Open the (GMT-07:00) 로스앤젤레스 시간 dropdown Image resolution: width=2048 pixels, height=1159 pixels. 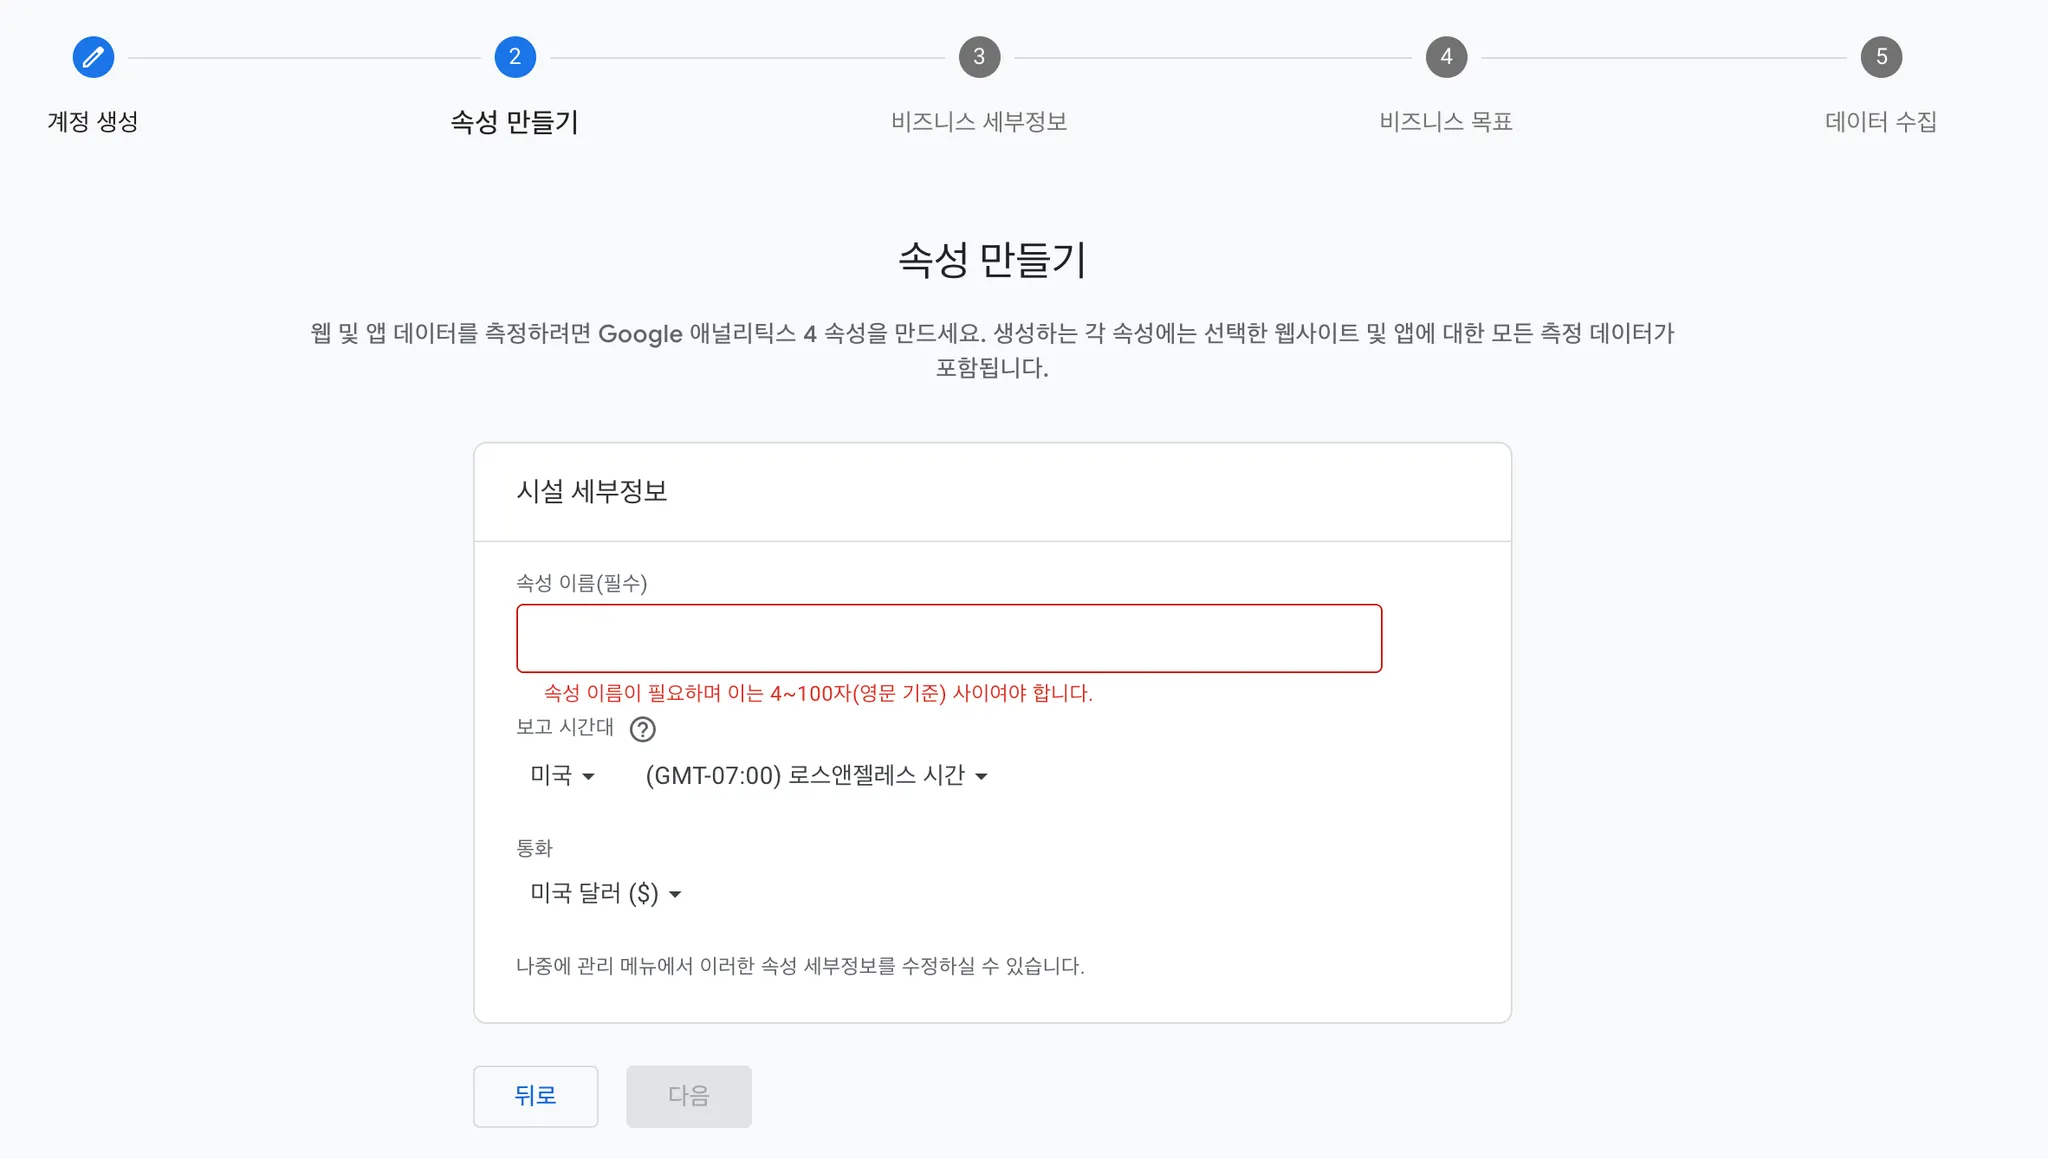[x=806, y=776]
